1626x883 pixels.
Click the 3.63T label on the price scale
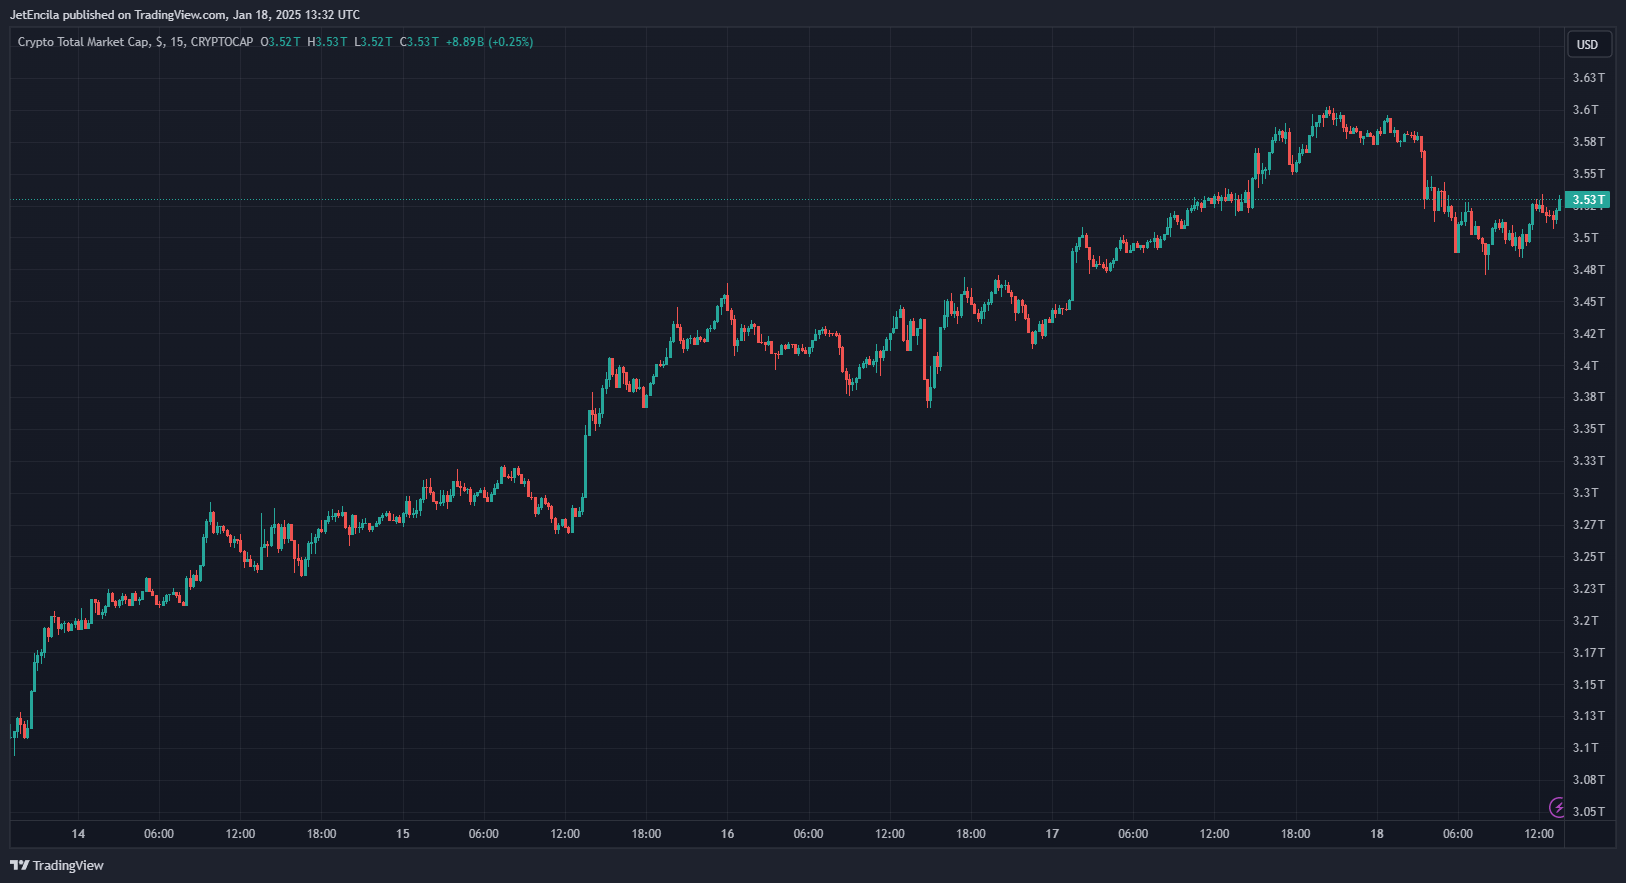click(x=1587, y=78)
